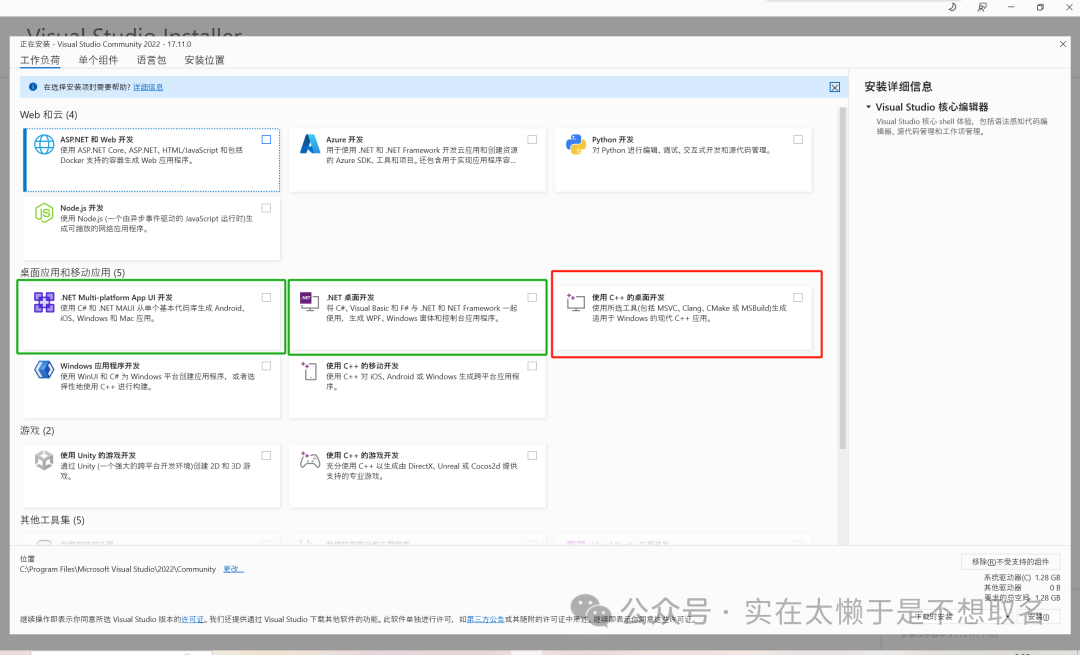Check the 使用 C++ 的游戏开发 checkbox

532,455
